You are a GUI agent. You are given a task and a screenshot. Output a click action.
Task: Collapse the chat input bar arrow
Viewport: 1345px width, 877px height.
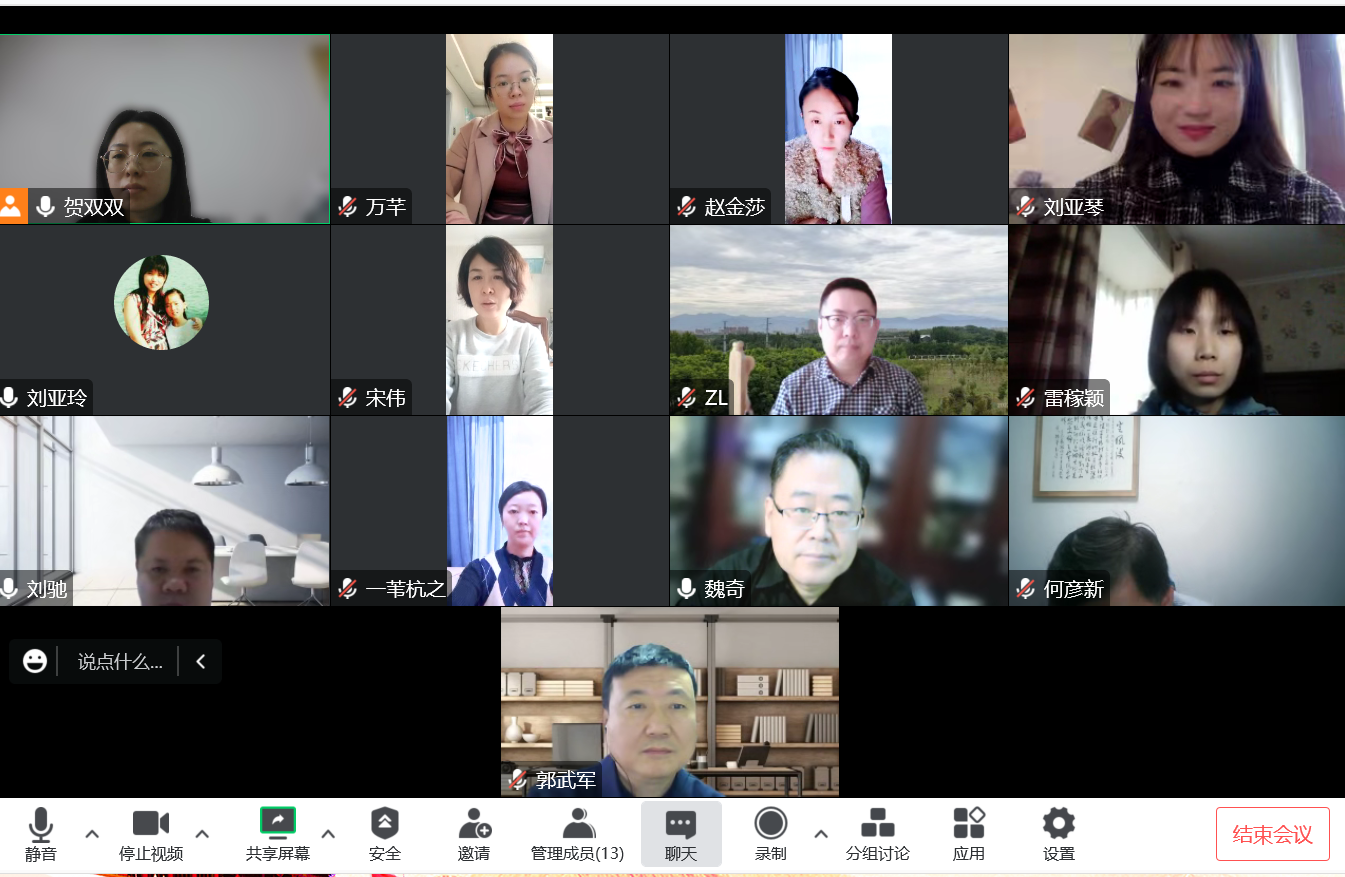click(x=201, y=661)
